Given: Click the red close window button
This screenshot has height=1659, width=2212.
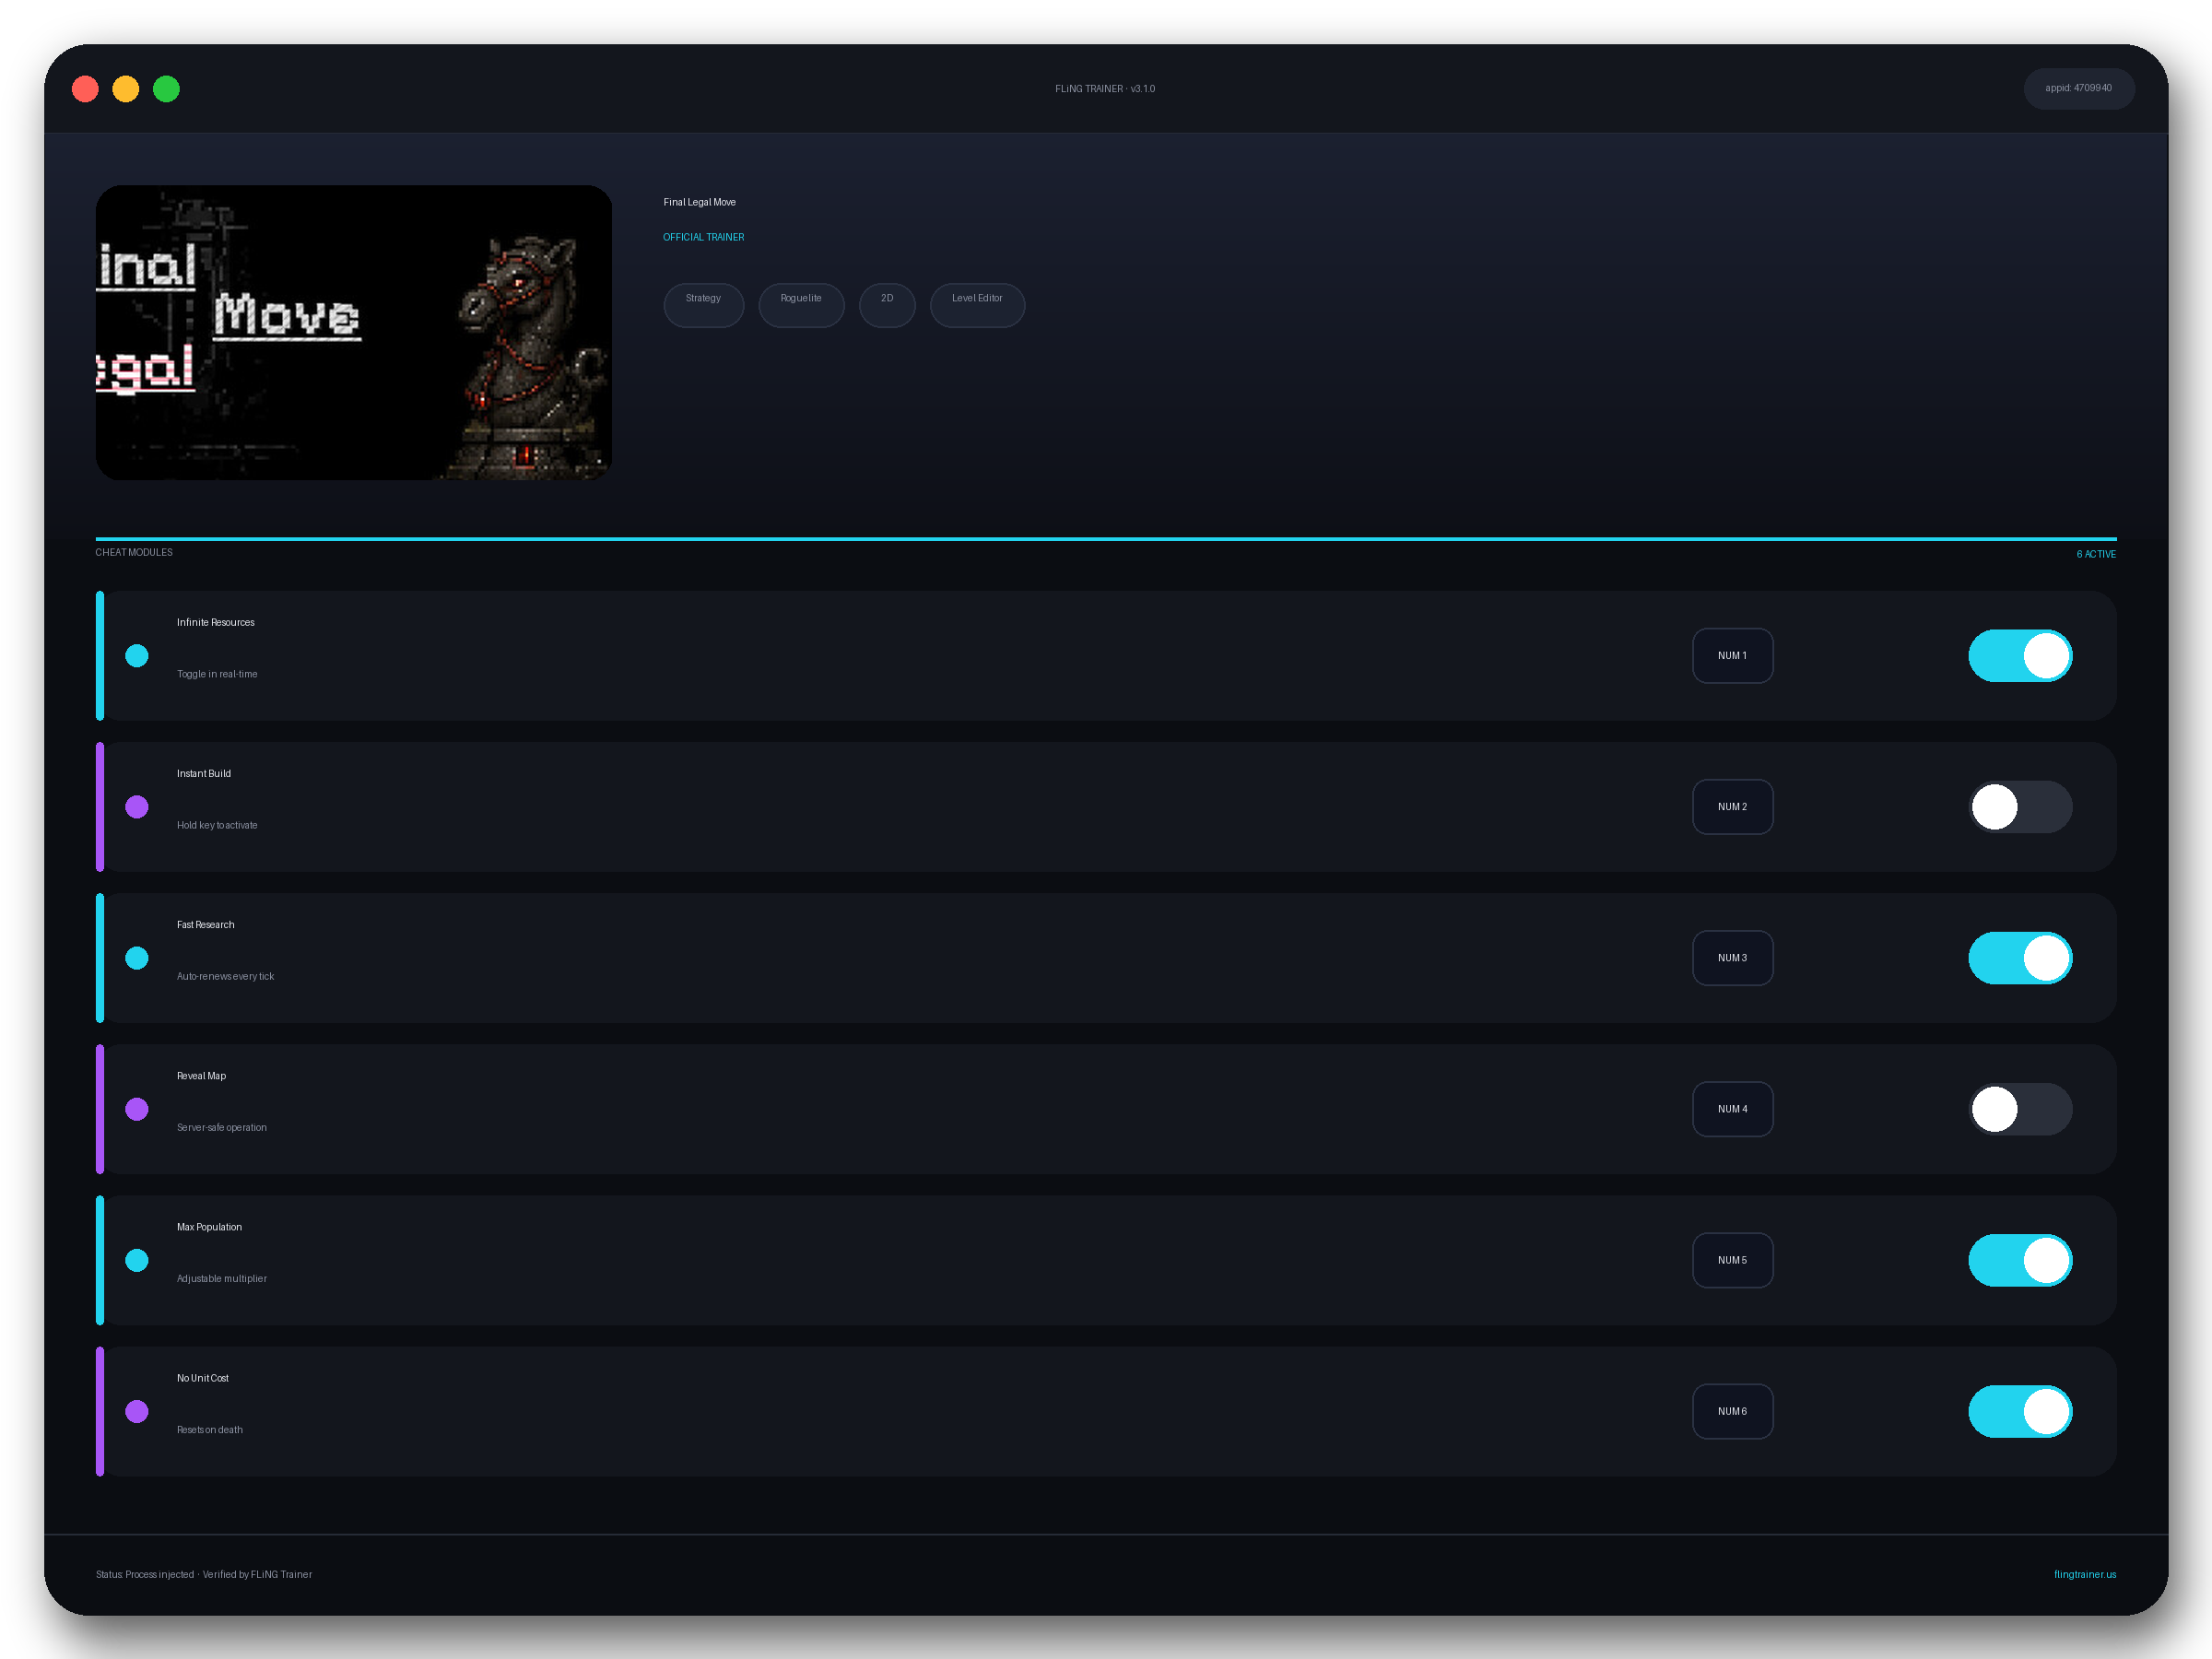Looking at the screenshot, I should pyautogui.click(x=85, y=89).
